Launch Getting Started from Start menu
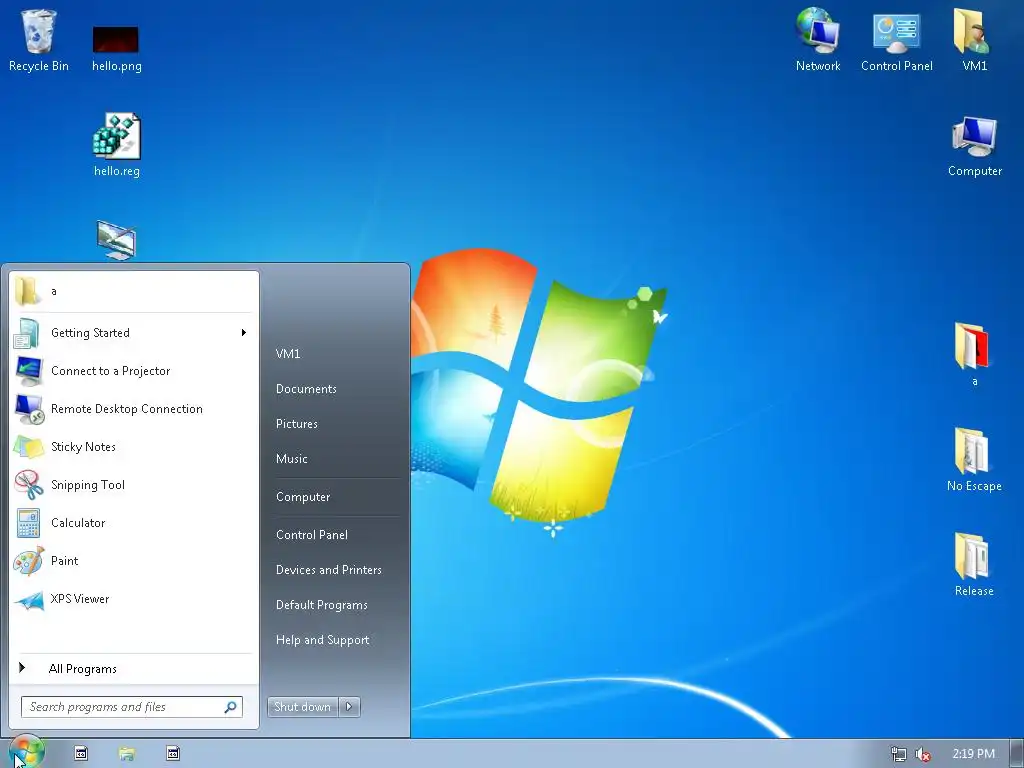 tap(133, 333)
